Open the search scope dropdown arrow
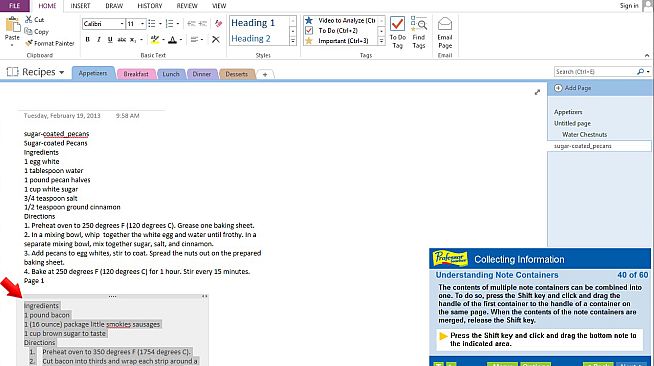 point(648,72)
